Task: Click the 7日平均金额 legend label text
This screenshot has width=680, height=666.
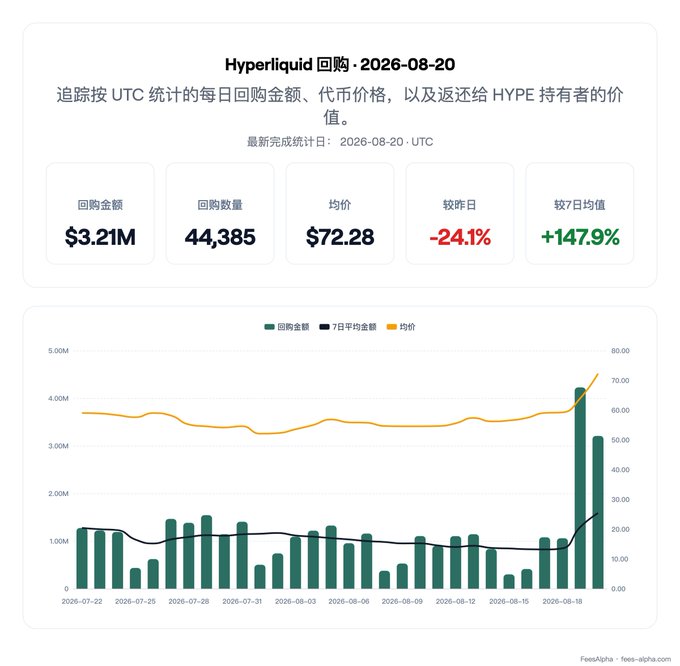Action: (x=354, y=326)
